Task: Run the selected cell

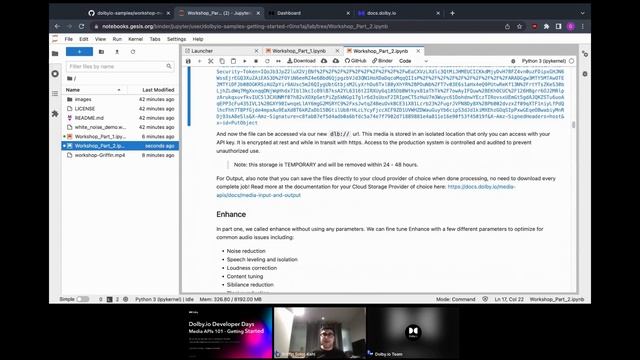Action: coord(244,61)
